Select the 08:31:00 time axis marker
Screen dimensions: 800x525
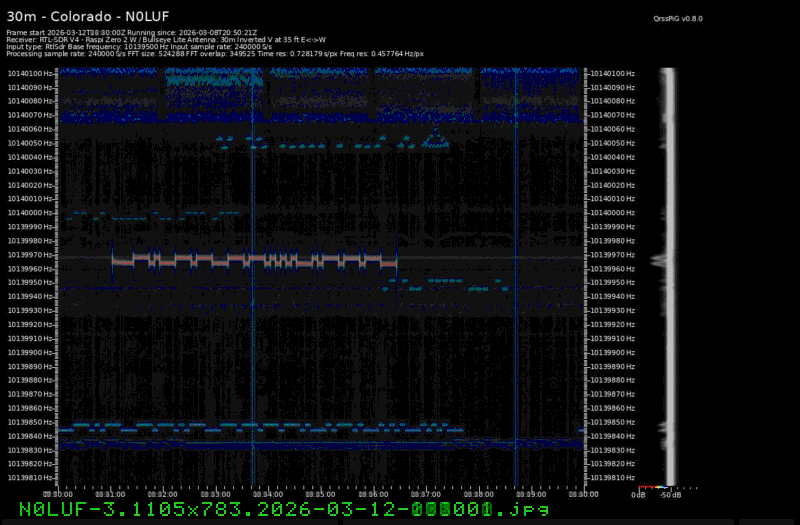tap(110, 494)
